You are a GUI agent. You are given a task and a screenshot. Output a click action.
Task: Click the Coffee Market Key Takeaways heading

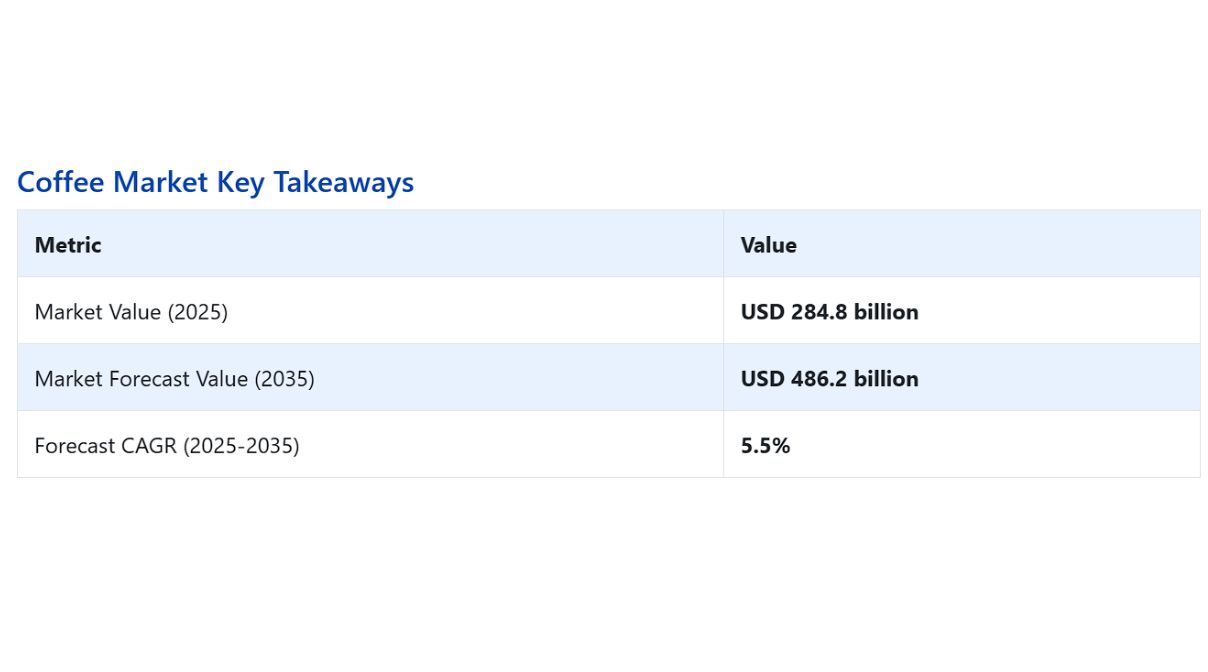(x=215, y=183)
